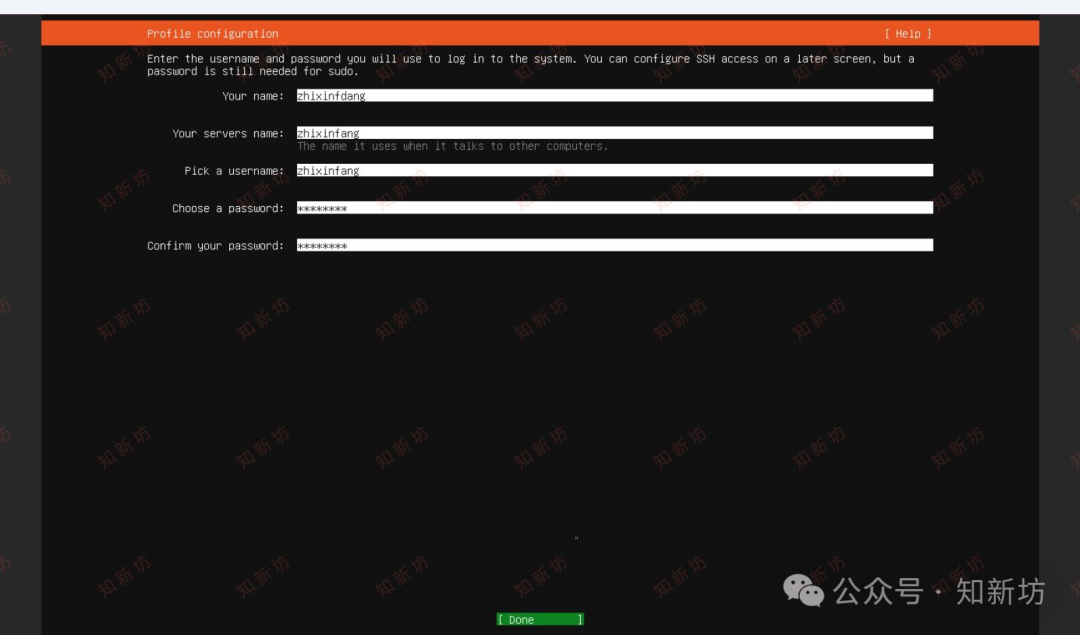Screen dimensions: 1080x635
Task: Click the 'Pick a username:' label
Action: [x=234, y=170]
